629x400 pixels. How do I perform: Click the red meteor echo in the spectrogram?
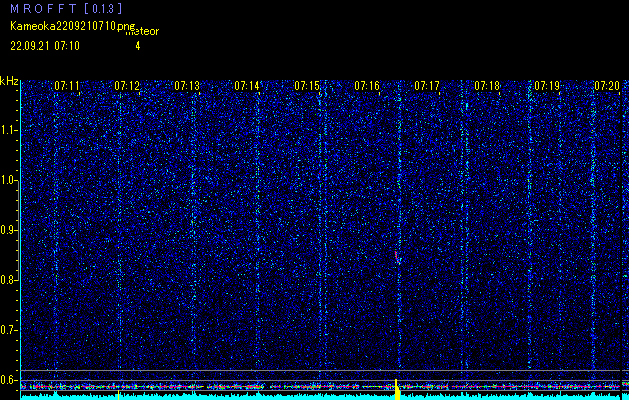[x=397, y=257]
